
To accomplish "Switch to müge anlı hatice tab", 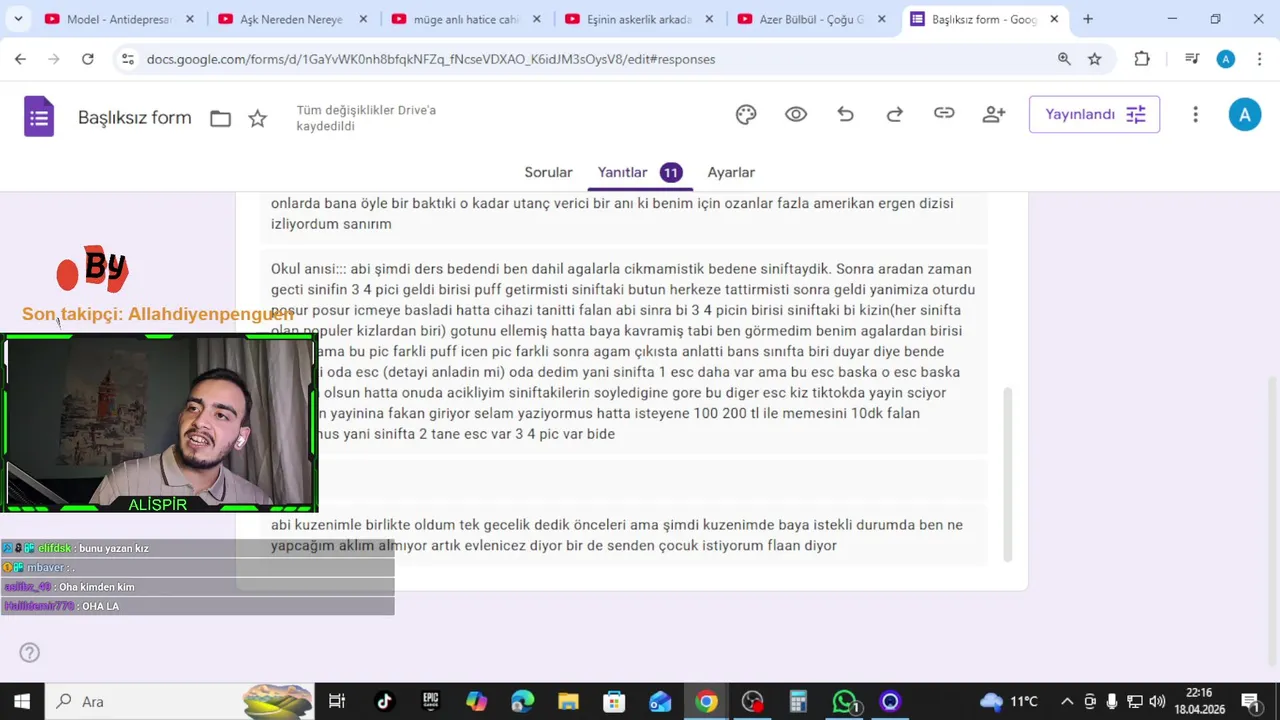I will [x=466, y=19].
